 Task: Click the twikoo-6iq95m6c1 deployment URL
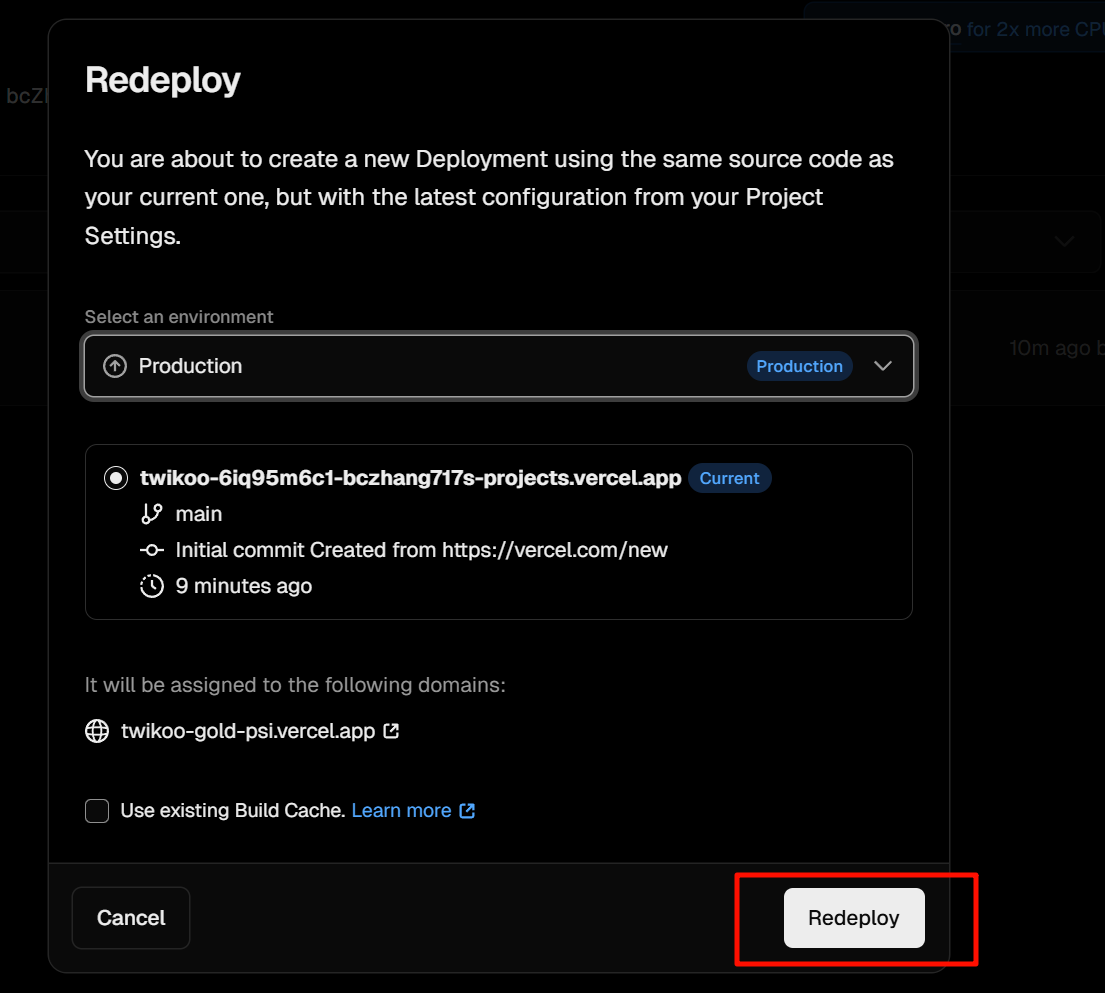(410, 478)
